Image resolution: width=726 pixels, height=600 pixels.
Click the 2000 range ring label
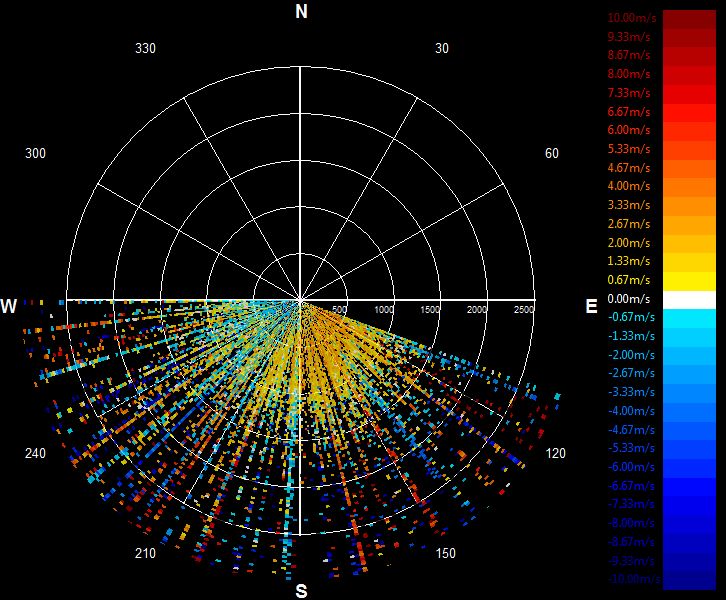[476, 310]
